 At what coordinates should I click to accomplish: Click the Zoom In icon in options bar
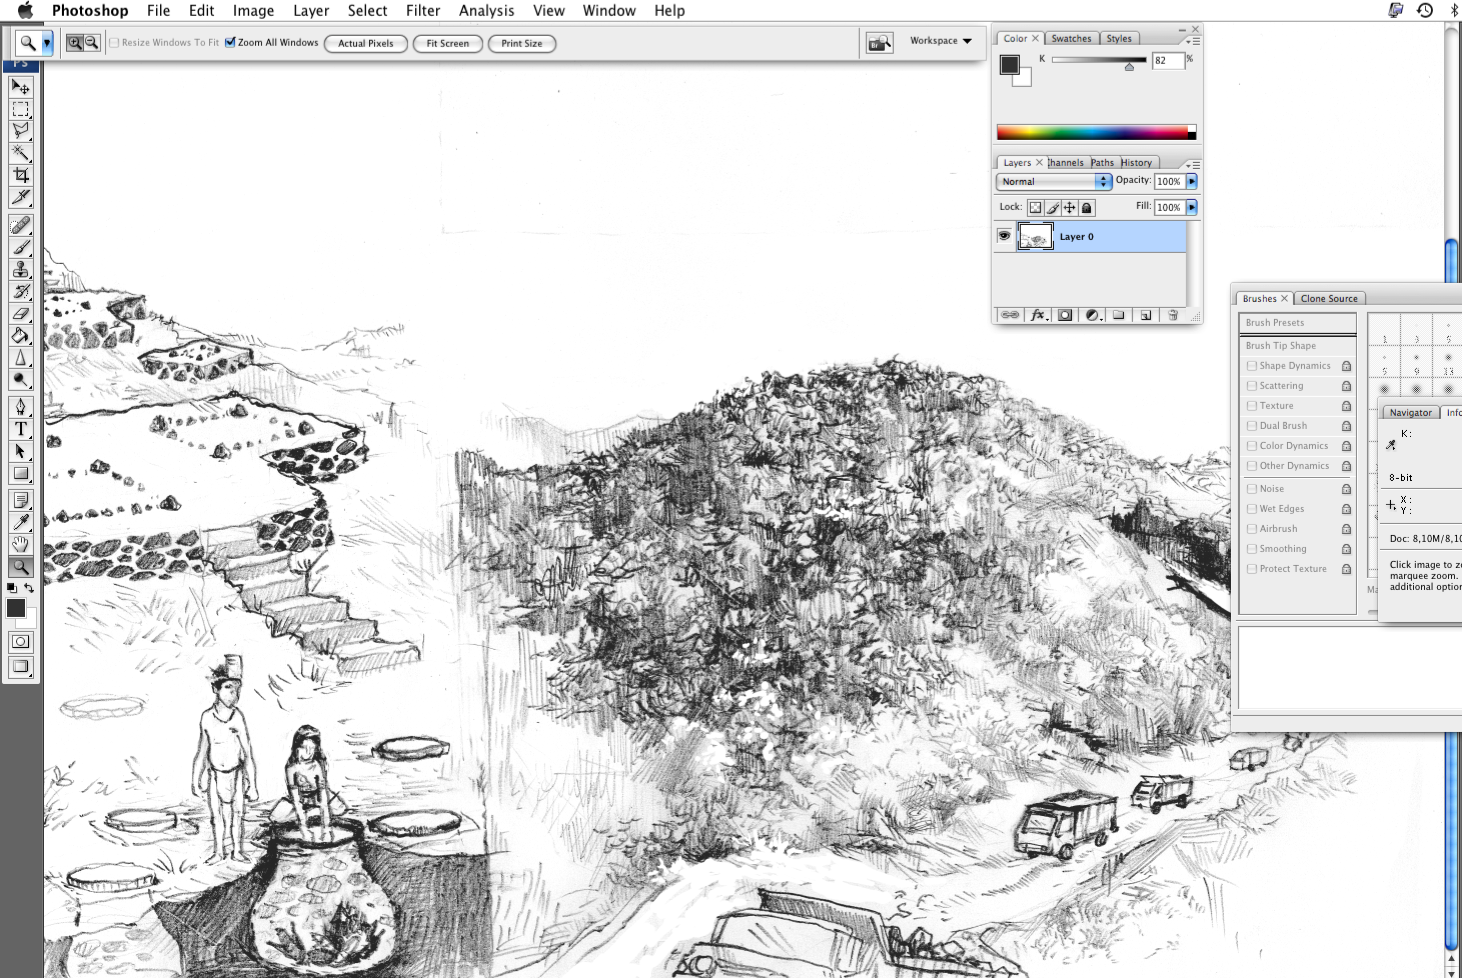coord(75,43)
